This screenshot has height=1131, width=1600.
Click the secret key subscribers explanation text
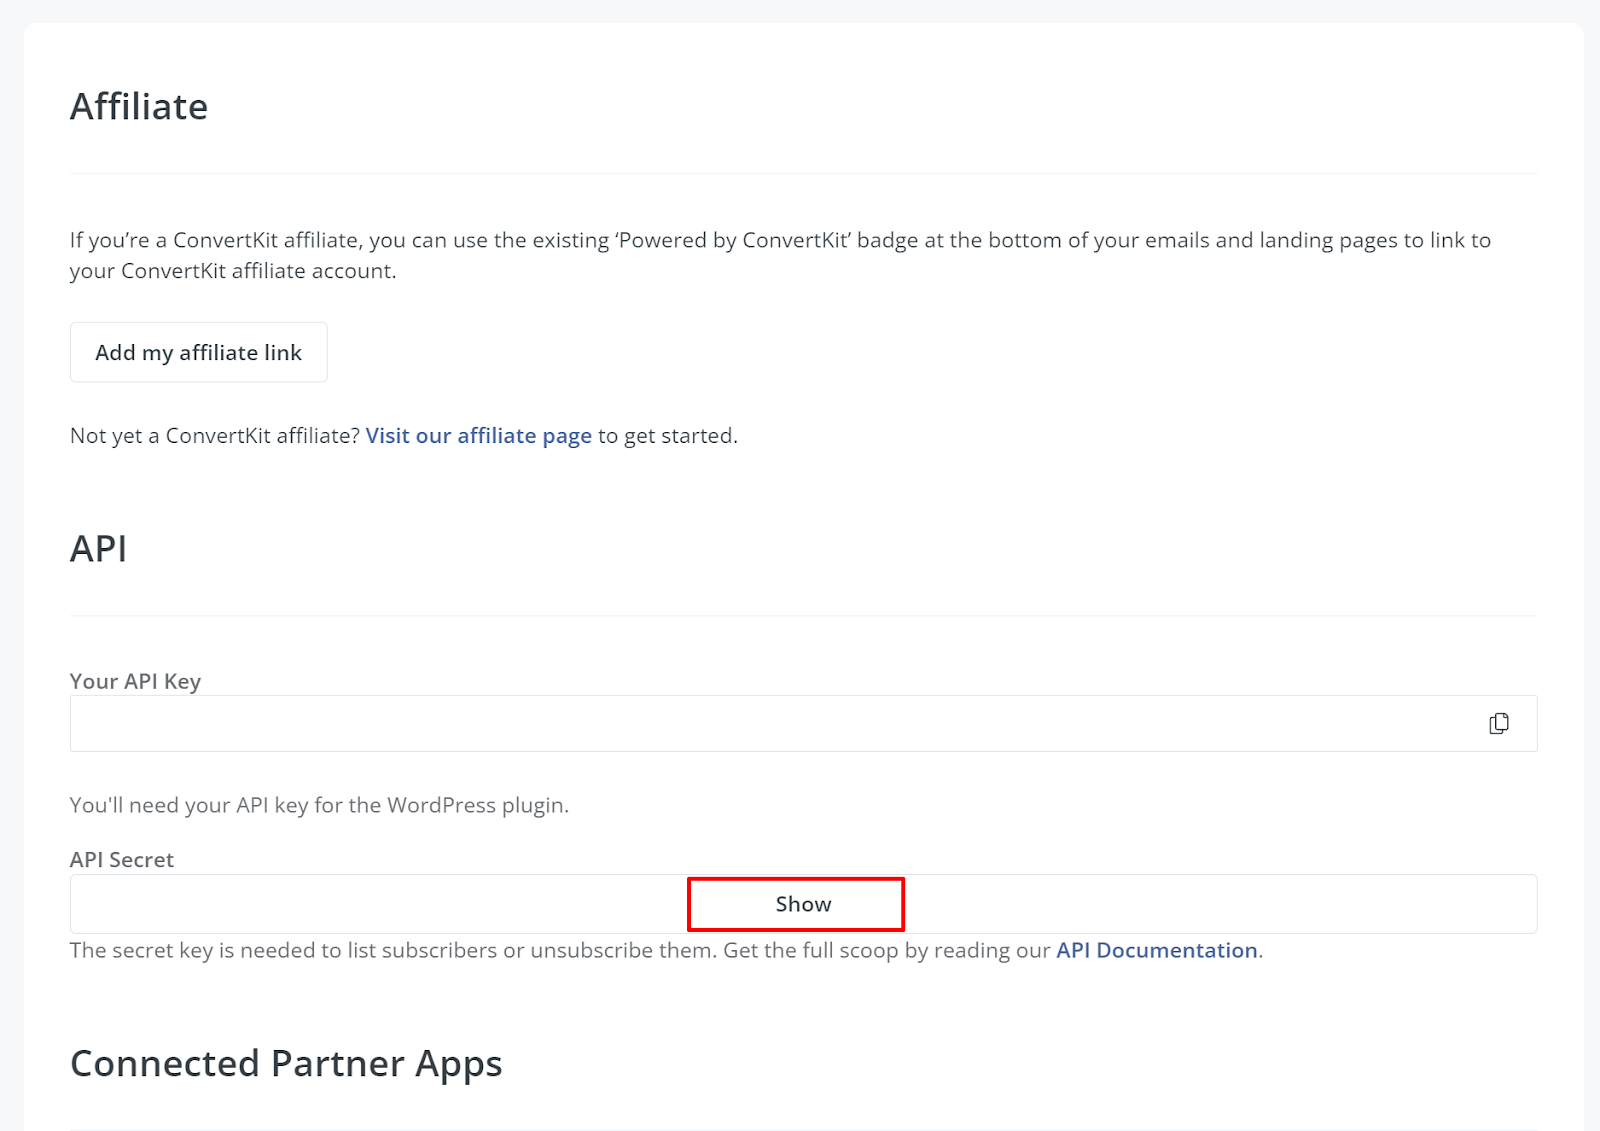(x=666, y=950)
